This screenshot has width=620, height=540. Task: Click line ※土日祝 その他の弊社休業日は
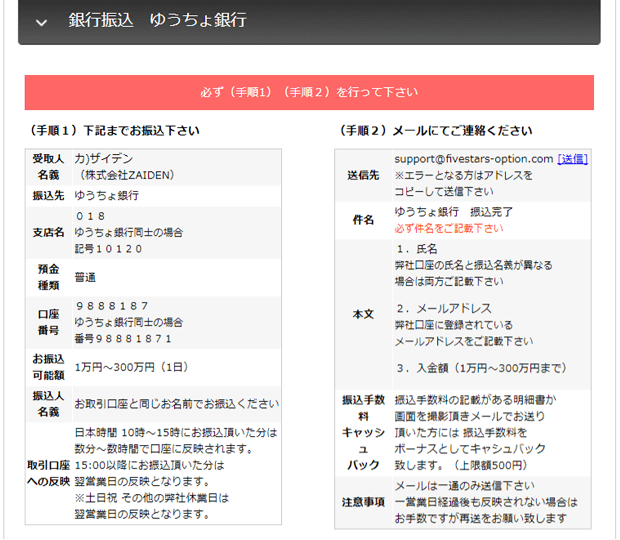click(152, 498)
